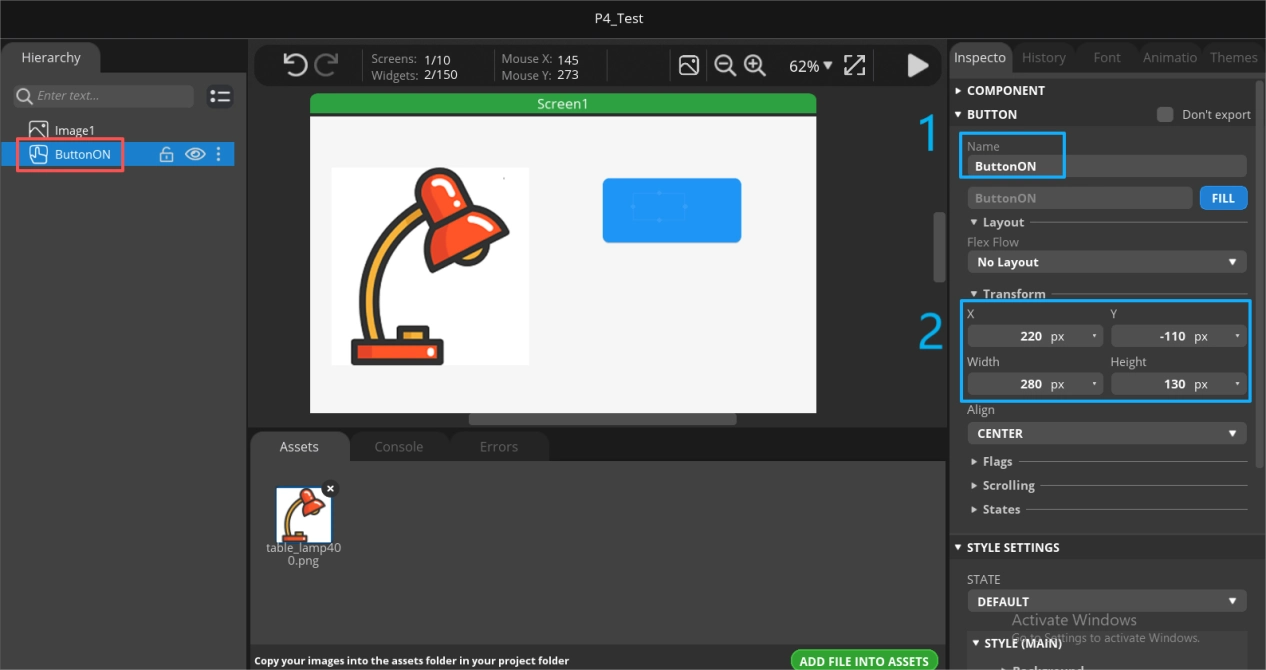This screenshot has height=670, width=1266.
Task: Click ADD FILE INTO ASSETS button
Action: tap(865, 660)
